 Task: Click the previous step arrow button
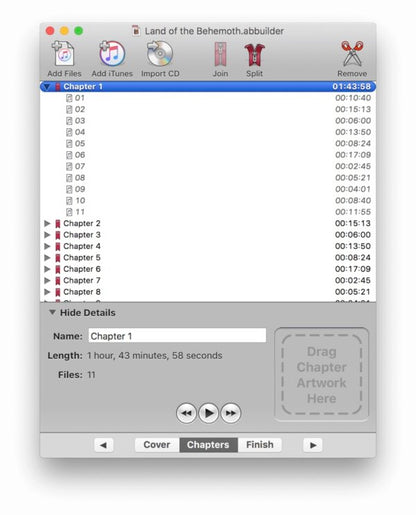[x=104, y=445]
